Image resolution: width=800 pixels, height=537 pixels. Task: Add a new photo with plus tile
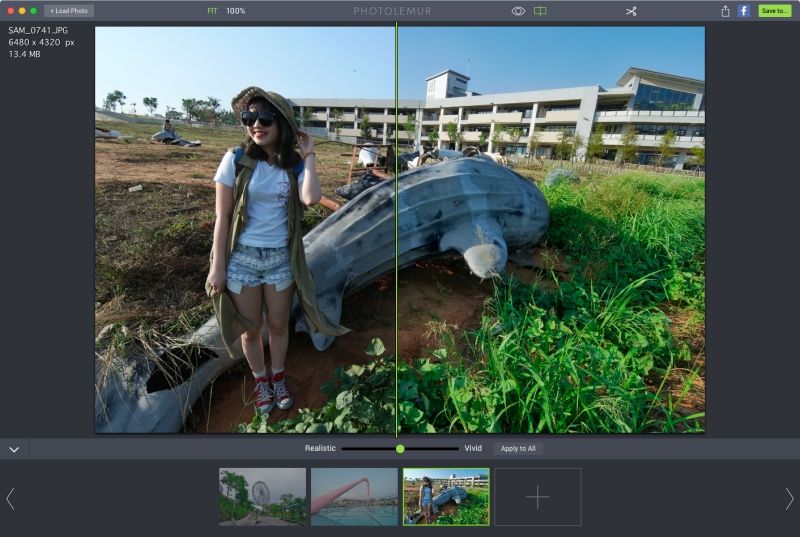(x=538, y=497)
